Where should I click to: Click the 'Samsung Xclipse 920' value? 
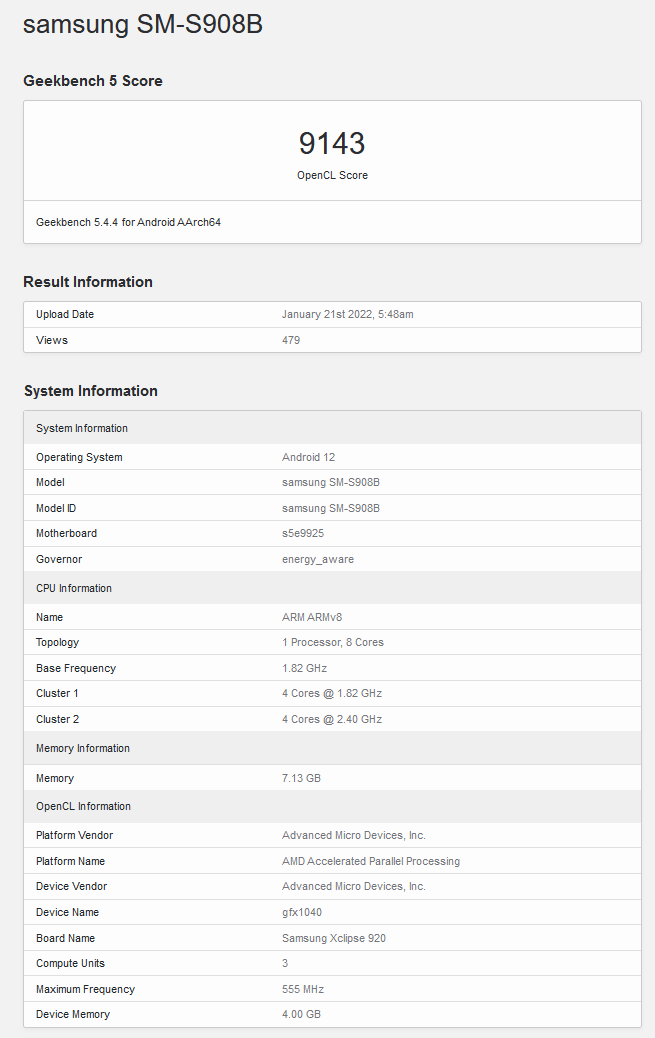334,938
